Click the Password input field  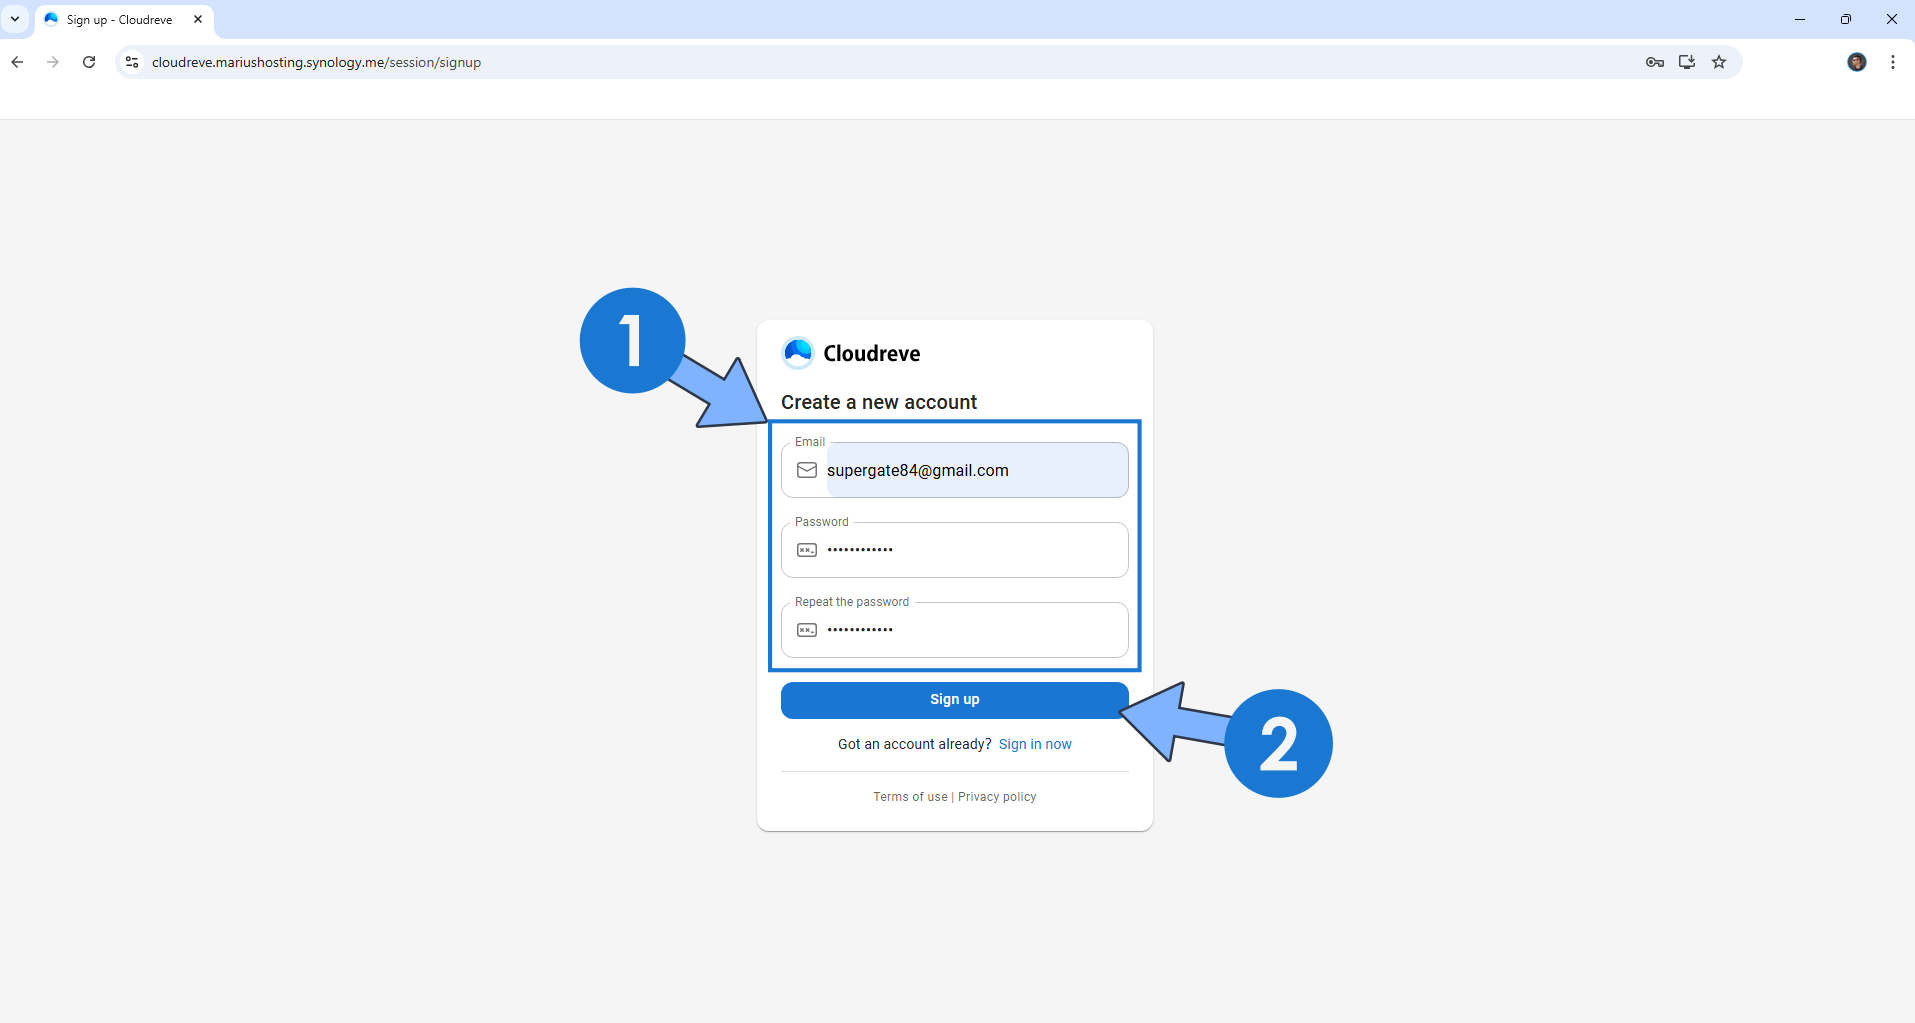pos(955,550)
